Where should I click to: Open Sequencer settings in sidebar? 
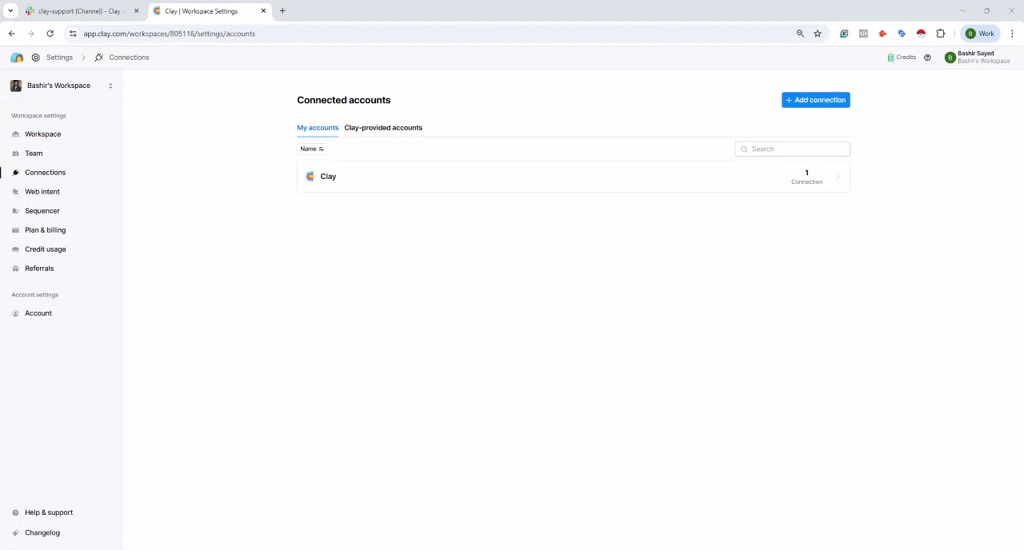tap(42, 211)
